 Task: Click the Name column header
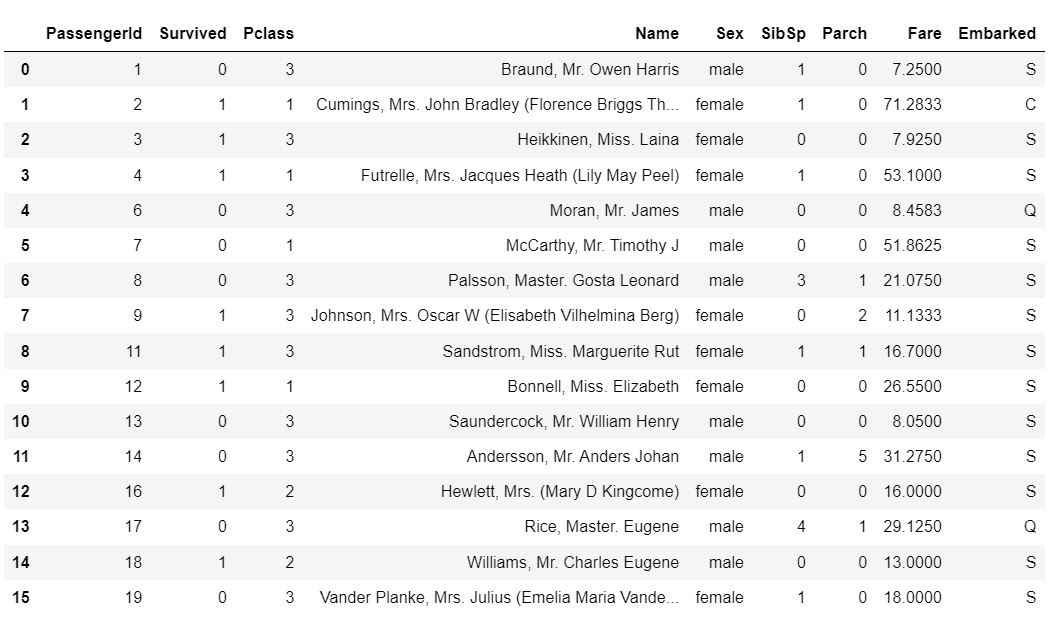tap(656, 33)
